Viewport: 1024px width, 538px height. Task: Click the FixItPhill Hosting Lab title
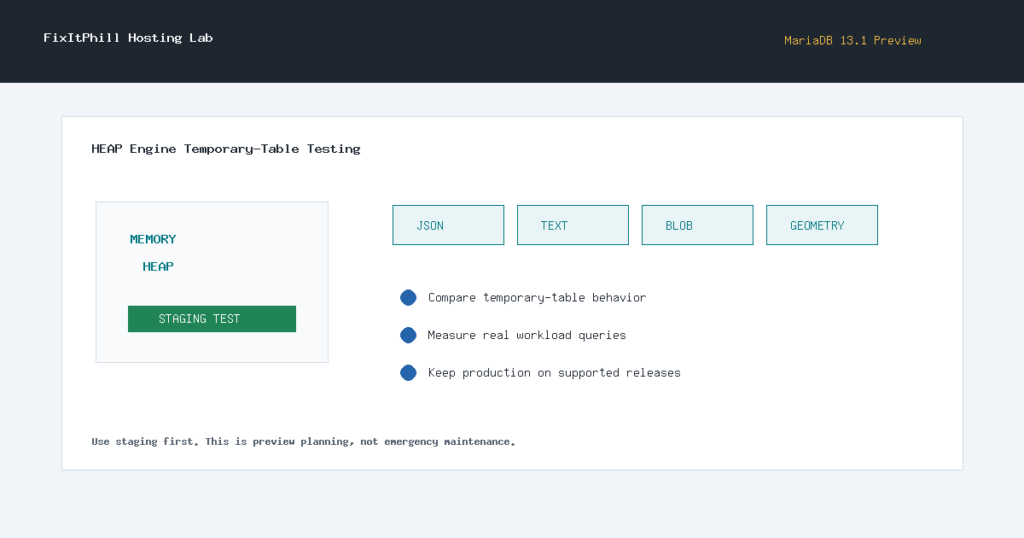point(128,38)
